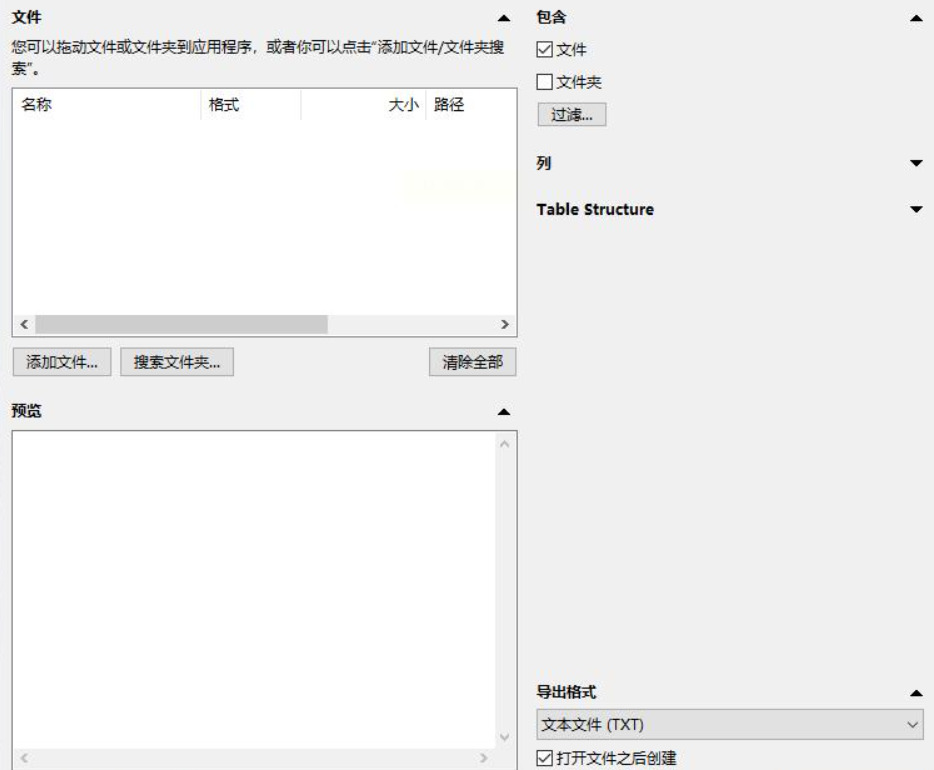Image resolution: width=934 pixels, height=770 pixels.
Task: Collapse the 文件 section arrow
Action: (x=503, y=18)
